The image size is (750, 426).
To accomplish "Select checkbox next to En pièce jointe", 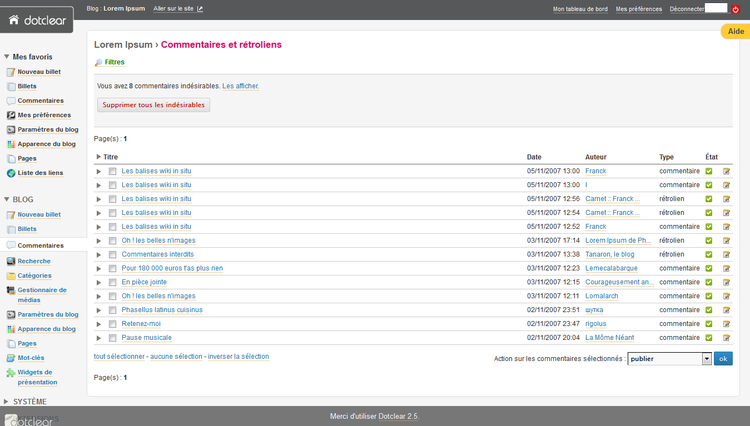I will pos(113,282).
